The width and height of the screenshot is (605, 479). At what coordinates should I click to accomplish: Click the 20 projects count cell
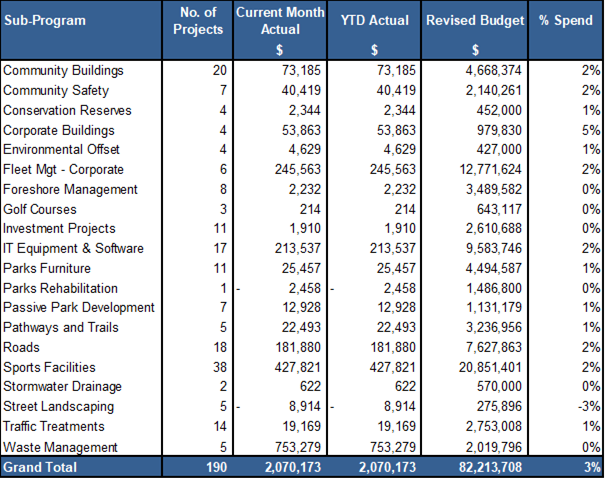(220, 71)
